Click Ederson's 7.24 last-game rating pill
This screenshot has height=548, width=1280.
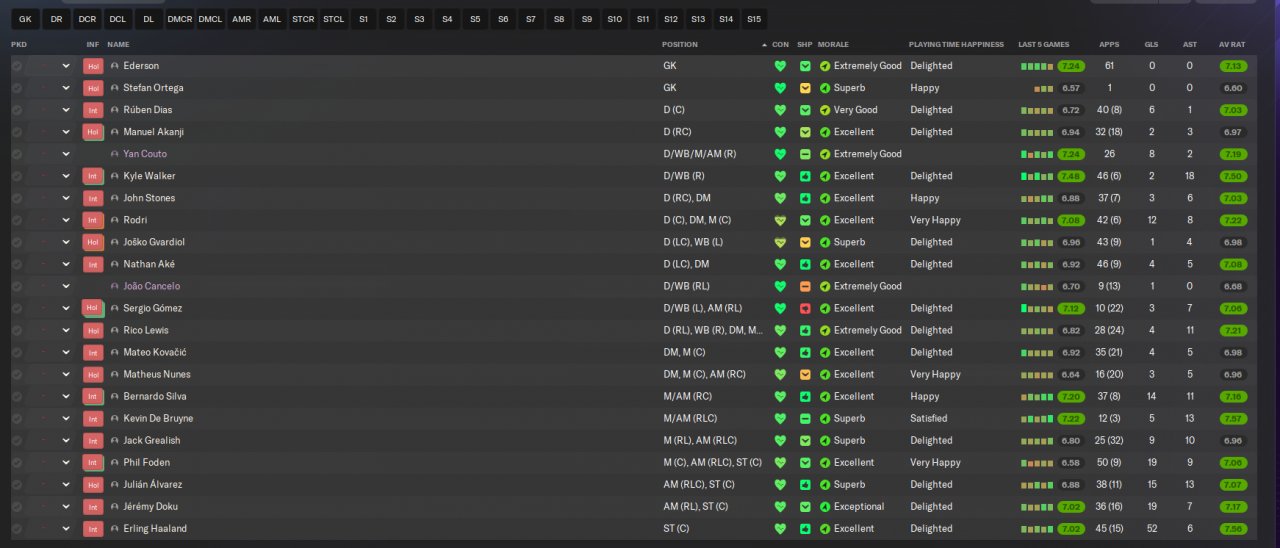[1071, 66]
